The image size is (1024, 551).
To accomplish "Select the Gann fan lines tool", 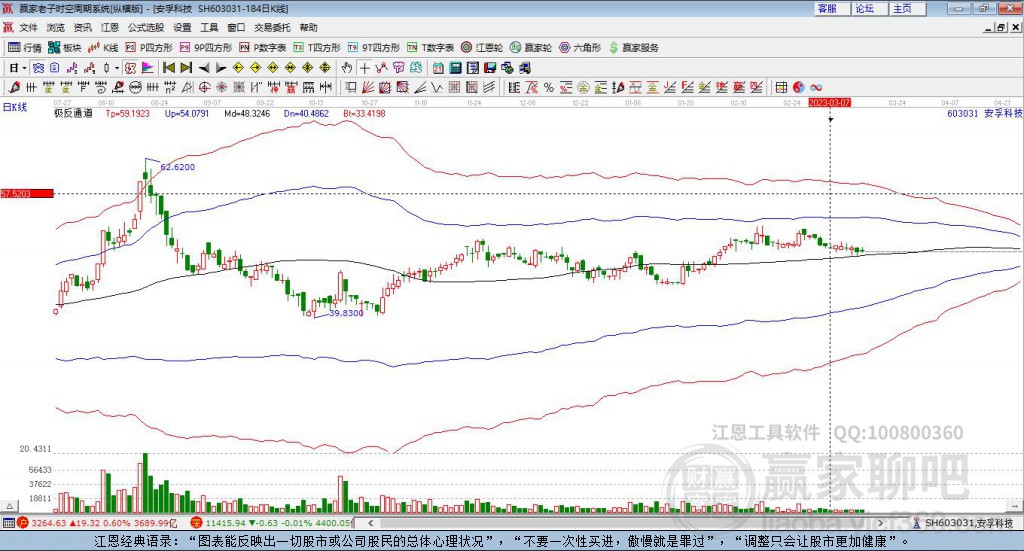I will coord(368,87).
